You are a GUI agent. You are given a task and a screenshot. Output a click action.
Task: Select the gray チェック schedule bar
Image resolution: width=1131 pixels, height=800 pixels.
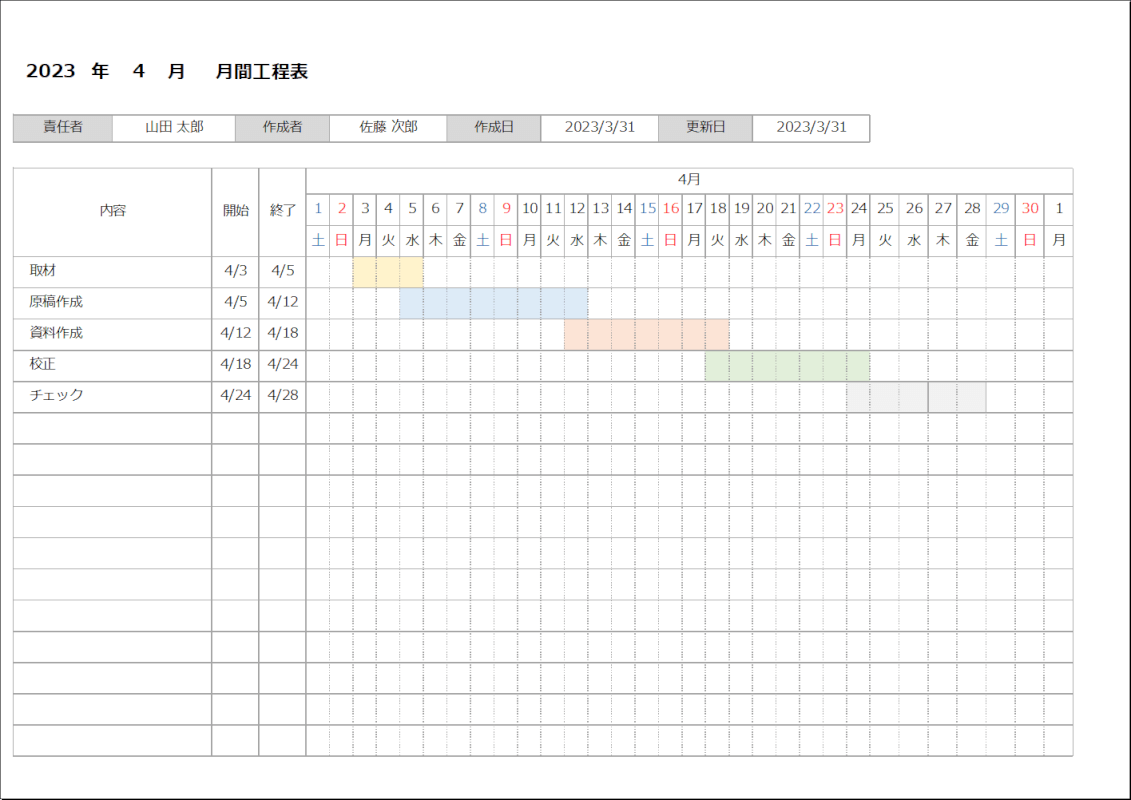916,397
